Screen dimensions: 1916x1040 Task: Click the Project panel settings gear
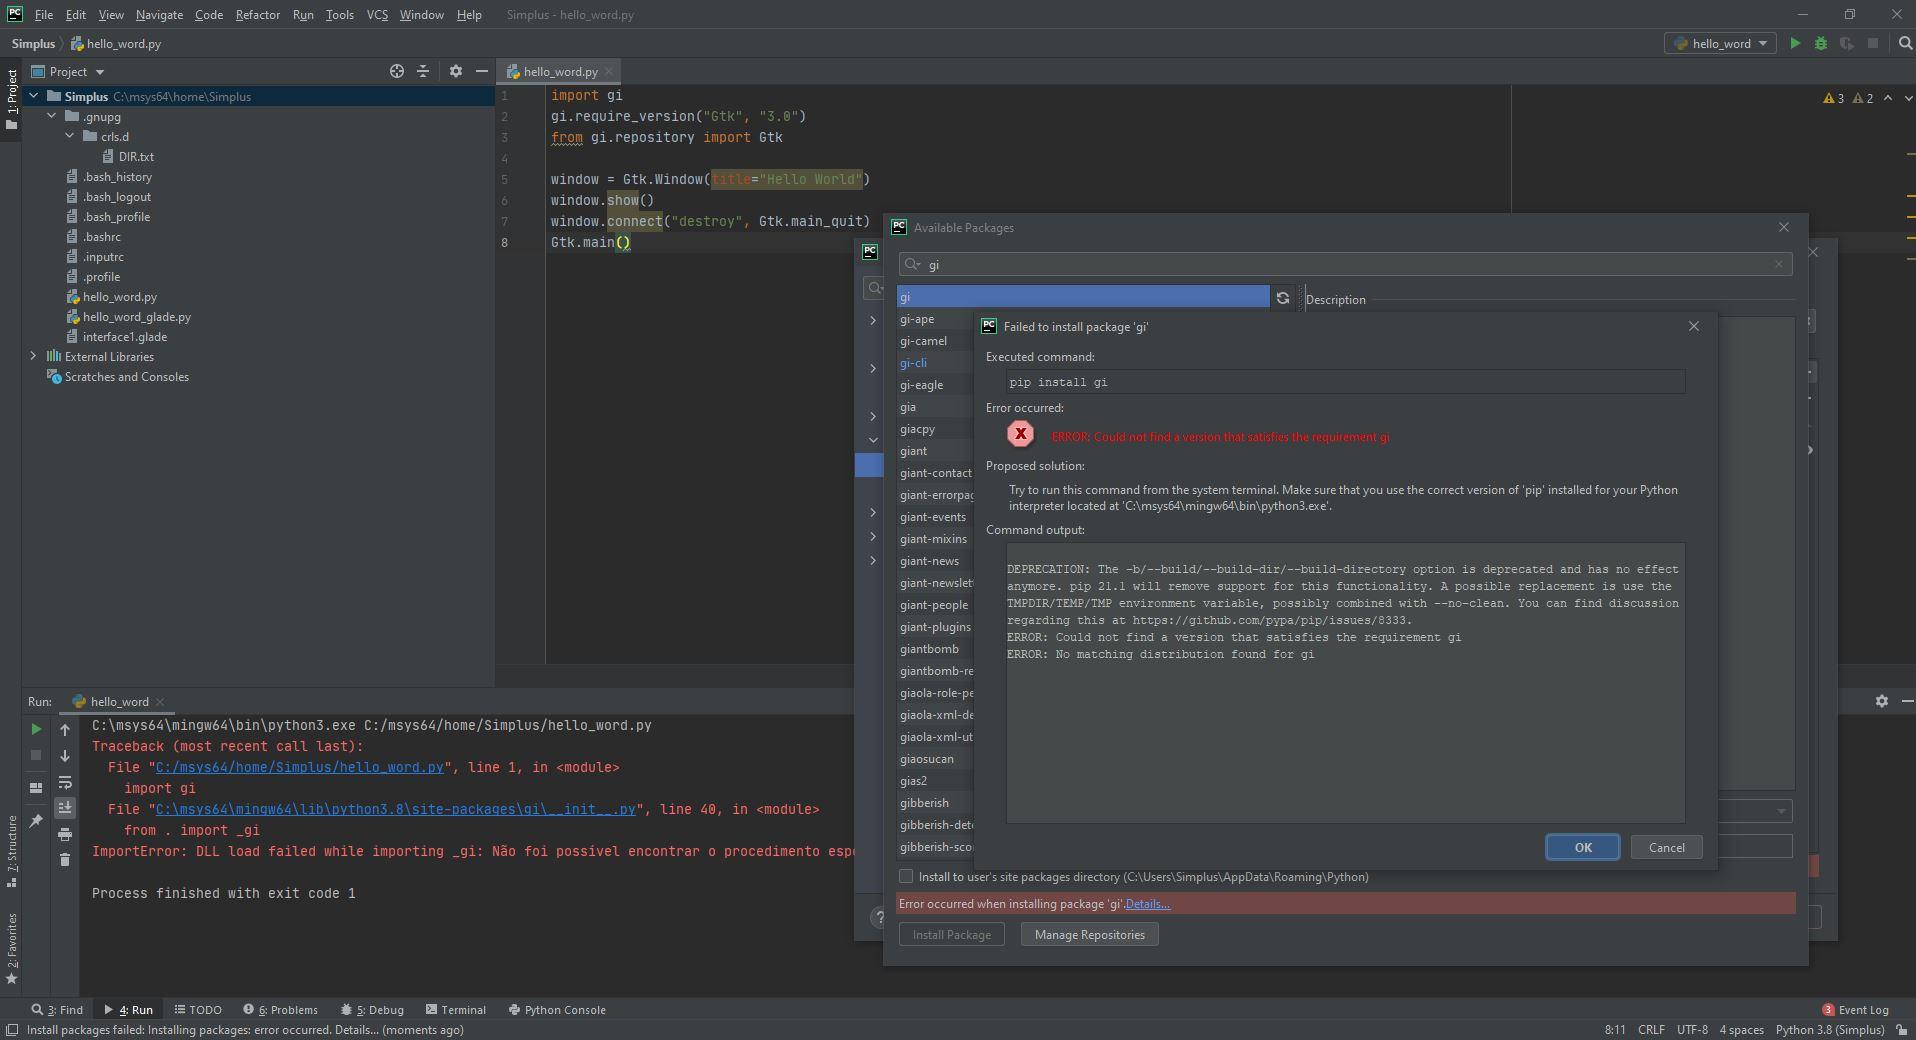(x=456, y=71)
